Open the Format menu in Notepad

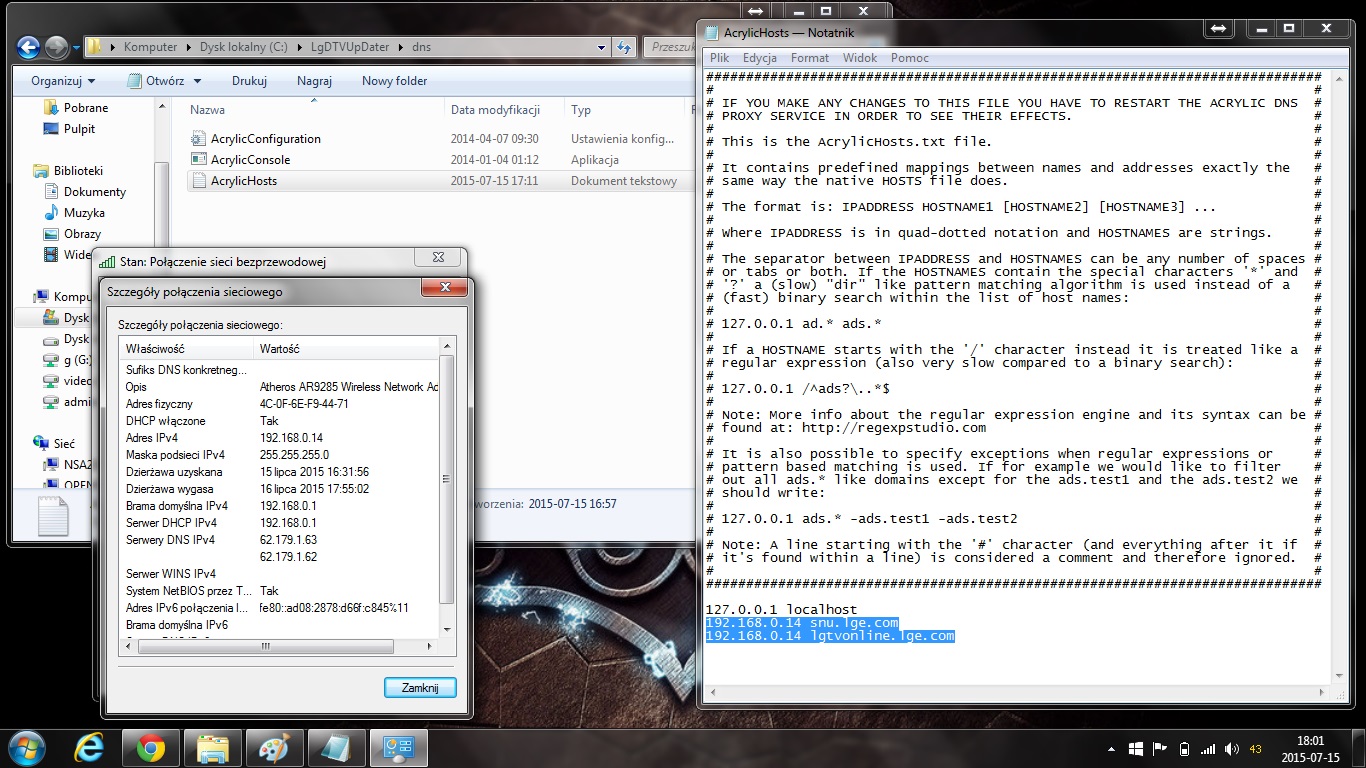pos(810,58)
